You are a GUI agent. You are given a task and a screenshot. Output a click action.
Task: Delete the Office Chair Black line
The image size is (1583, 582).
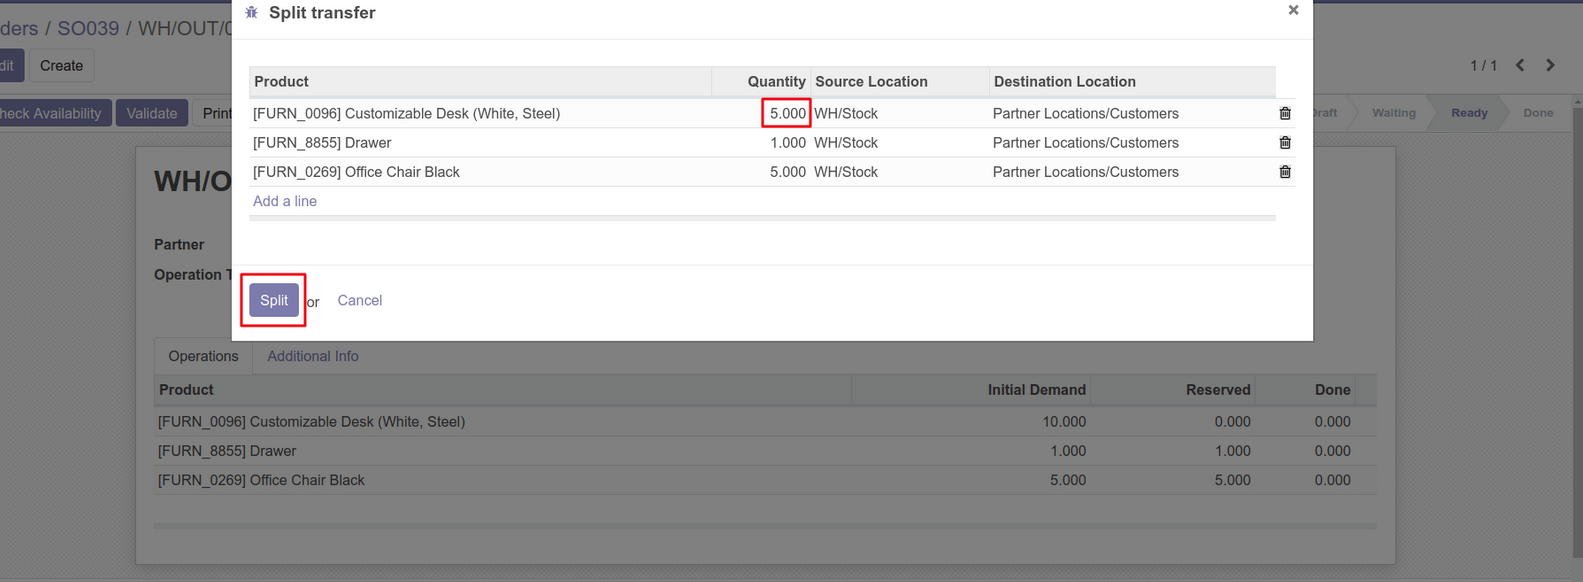click(x=1285, y=172)
